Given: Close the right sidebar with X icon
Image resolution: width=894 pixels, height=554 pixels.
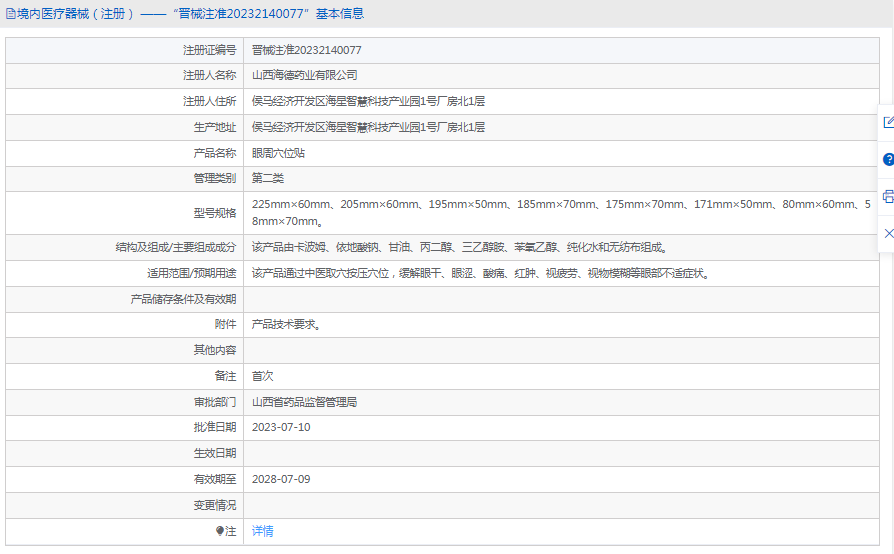Looking at the screenshot, I should [x=888, y=233].
